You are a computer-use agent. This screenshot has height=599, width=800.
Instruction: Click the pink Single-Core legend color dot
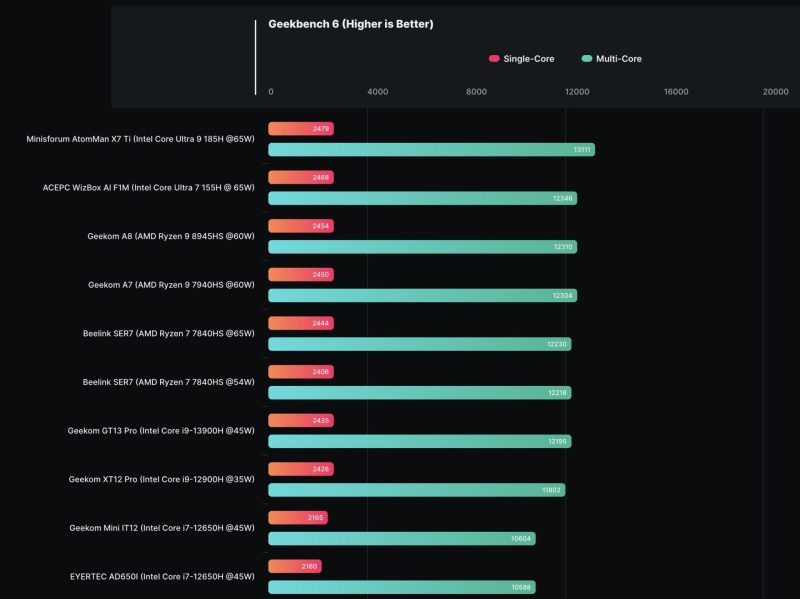tap(494, 59)
